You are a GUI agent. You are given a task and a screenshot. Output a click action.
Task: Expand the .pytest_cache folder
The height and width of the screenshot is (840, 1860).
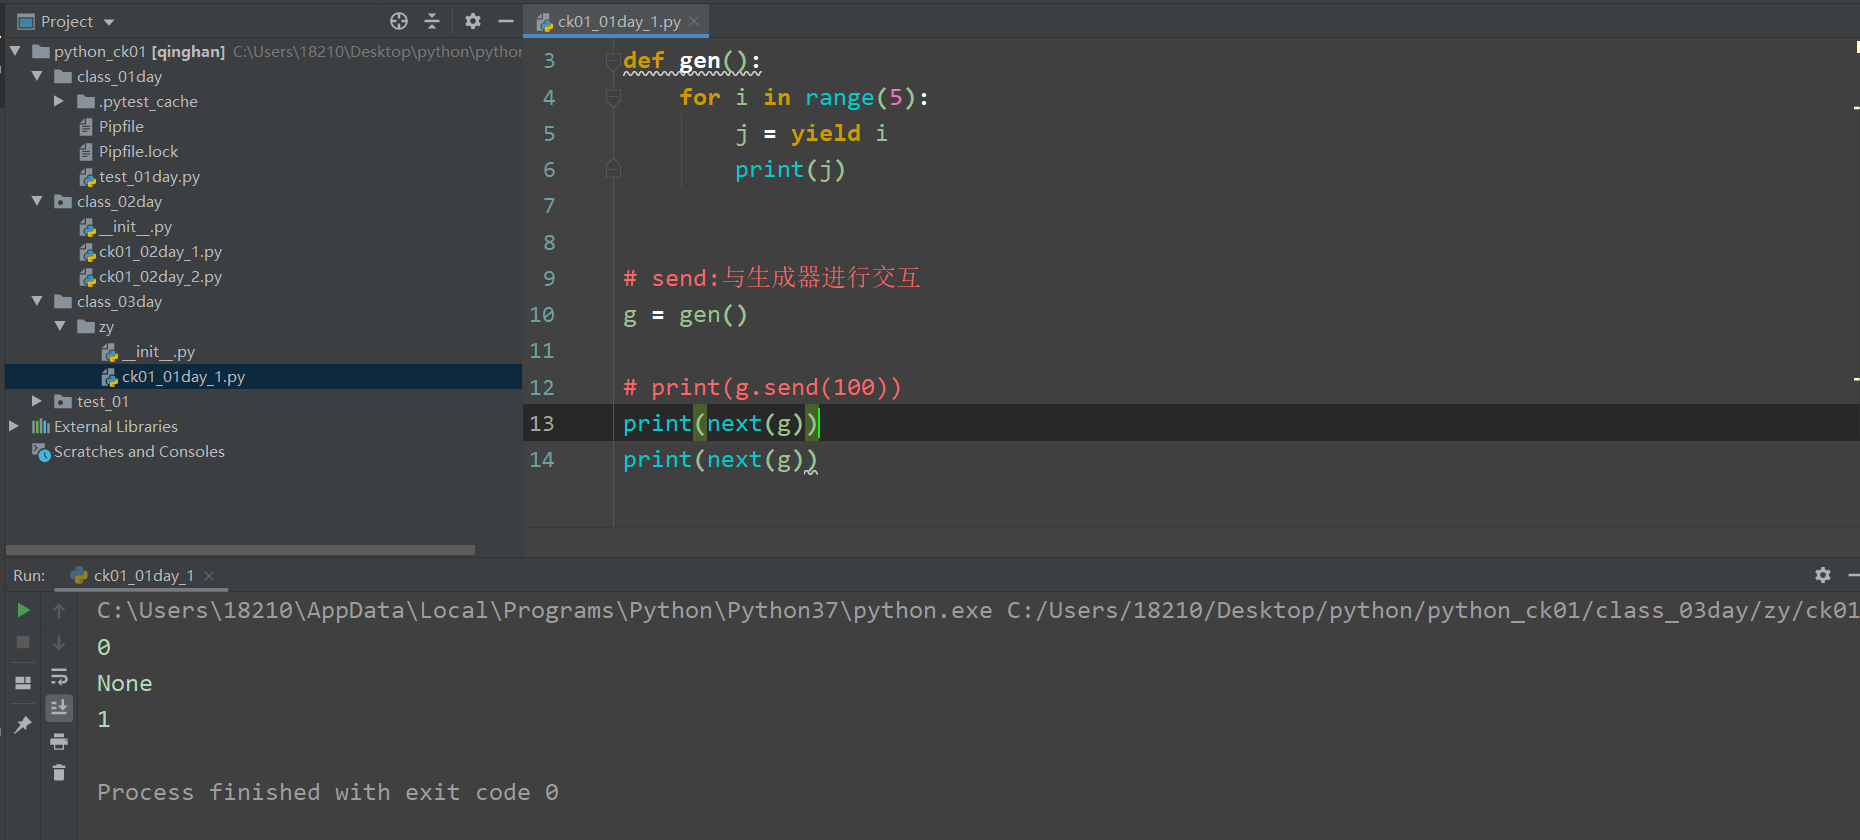(x=59, y=101)
